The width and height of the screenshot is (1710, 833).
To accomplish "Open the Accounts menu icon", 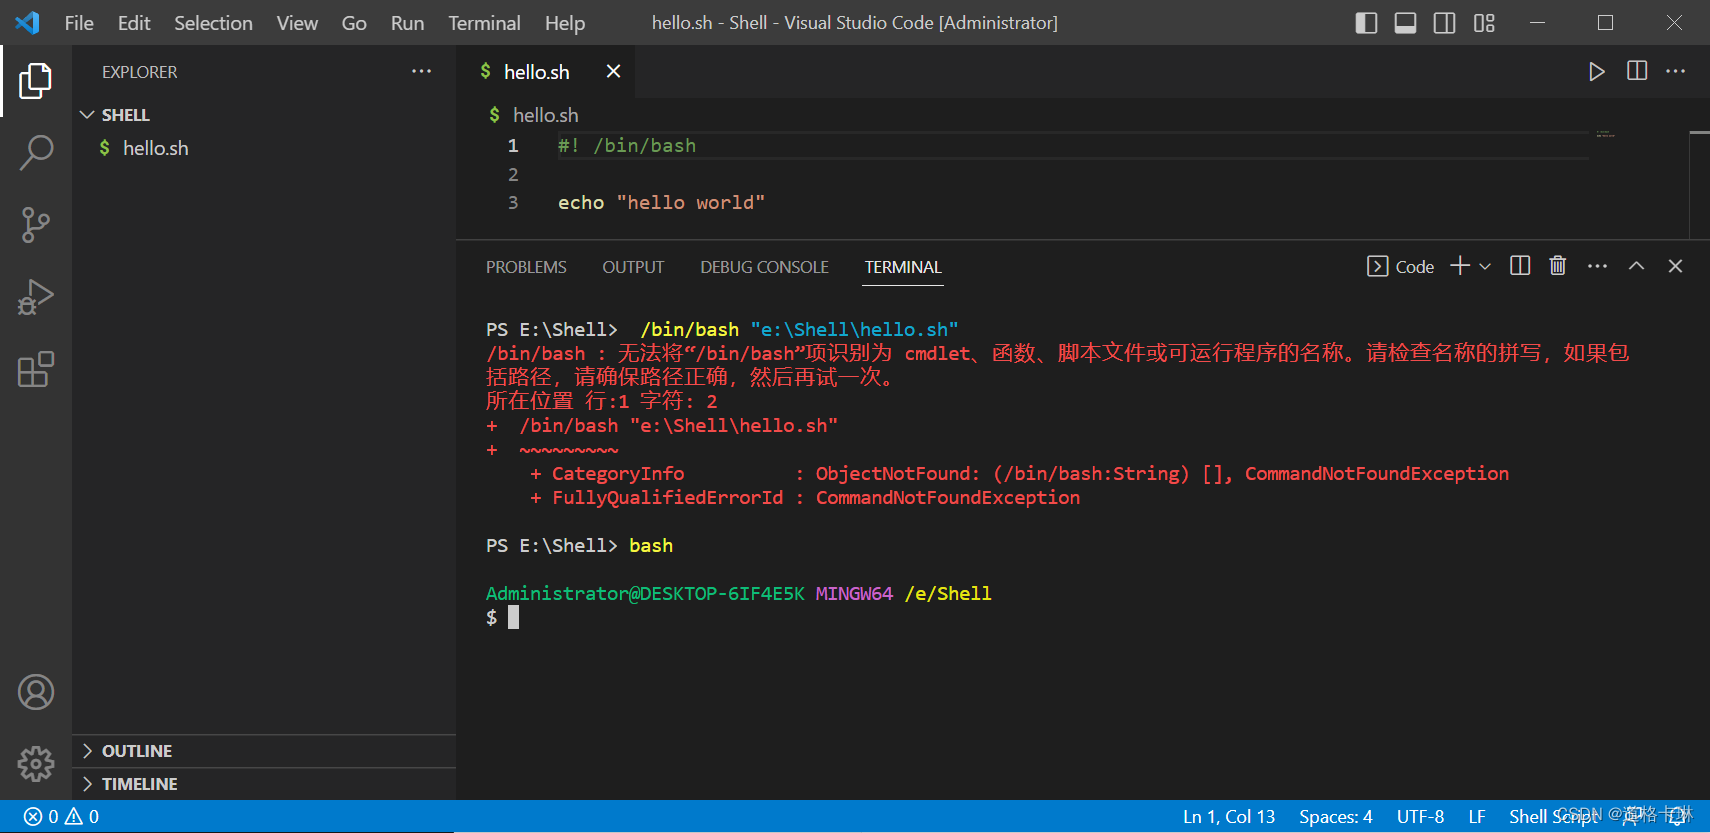I will click(x=36, y=692).
